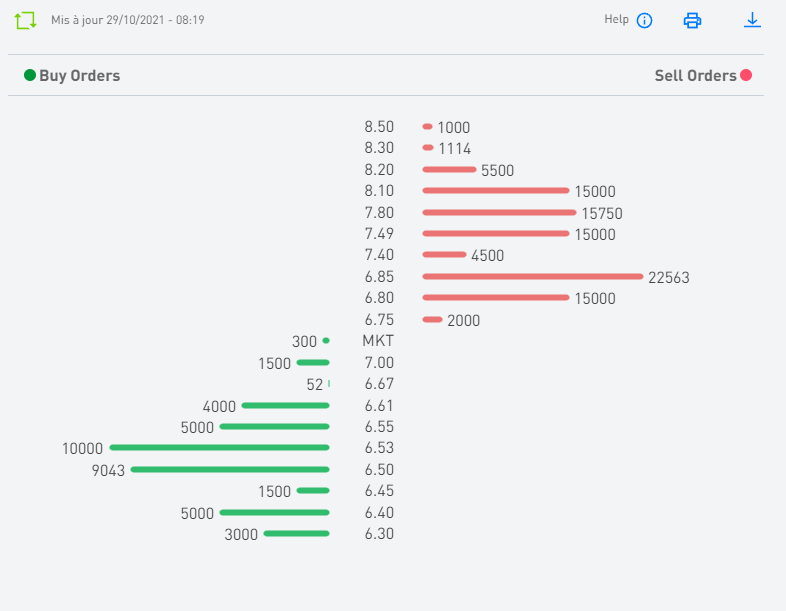
Task: Click the green Buy Orders legend dot
Action: pos(30,75)
